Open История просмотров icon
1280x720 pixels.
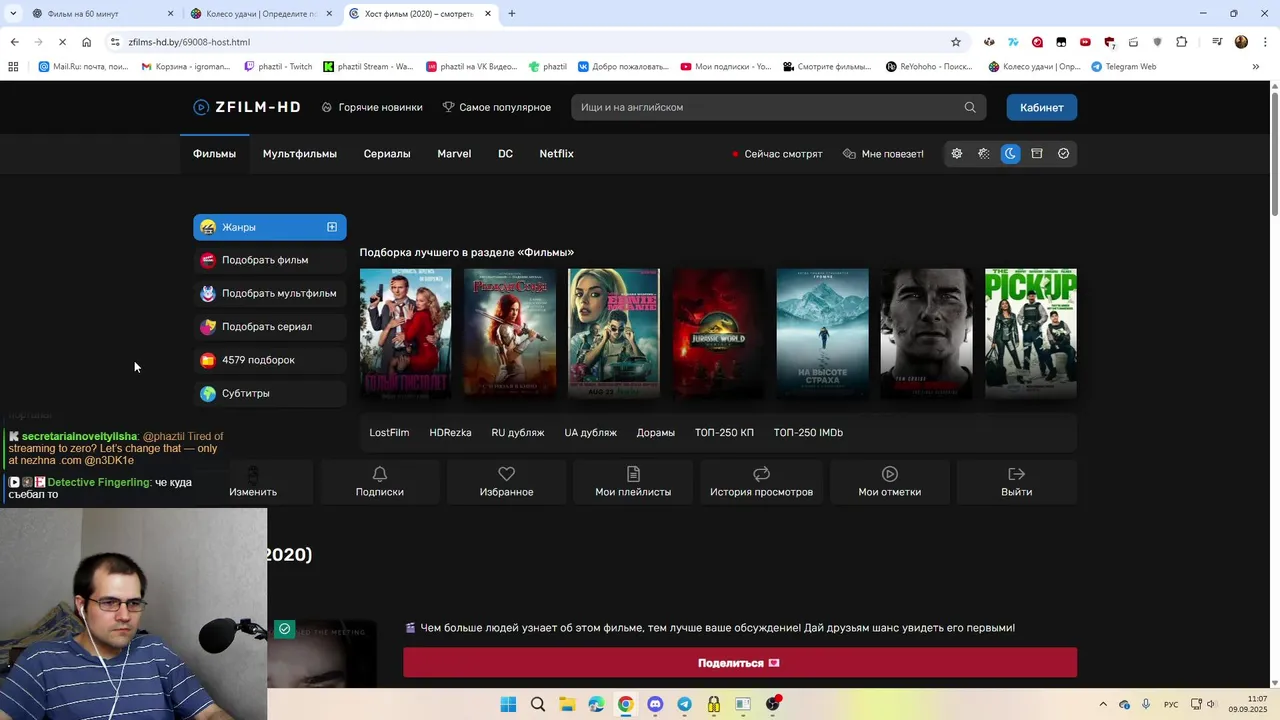point(761,474)
